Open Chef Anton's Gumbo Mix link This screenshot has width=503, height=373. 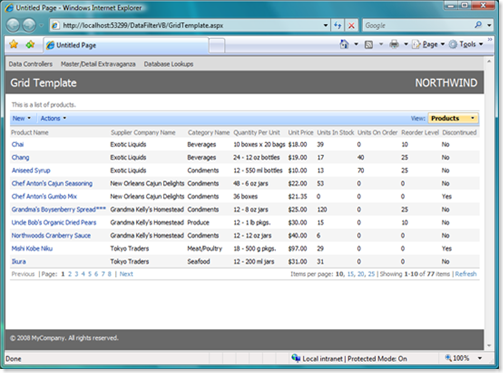44,196
